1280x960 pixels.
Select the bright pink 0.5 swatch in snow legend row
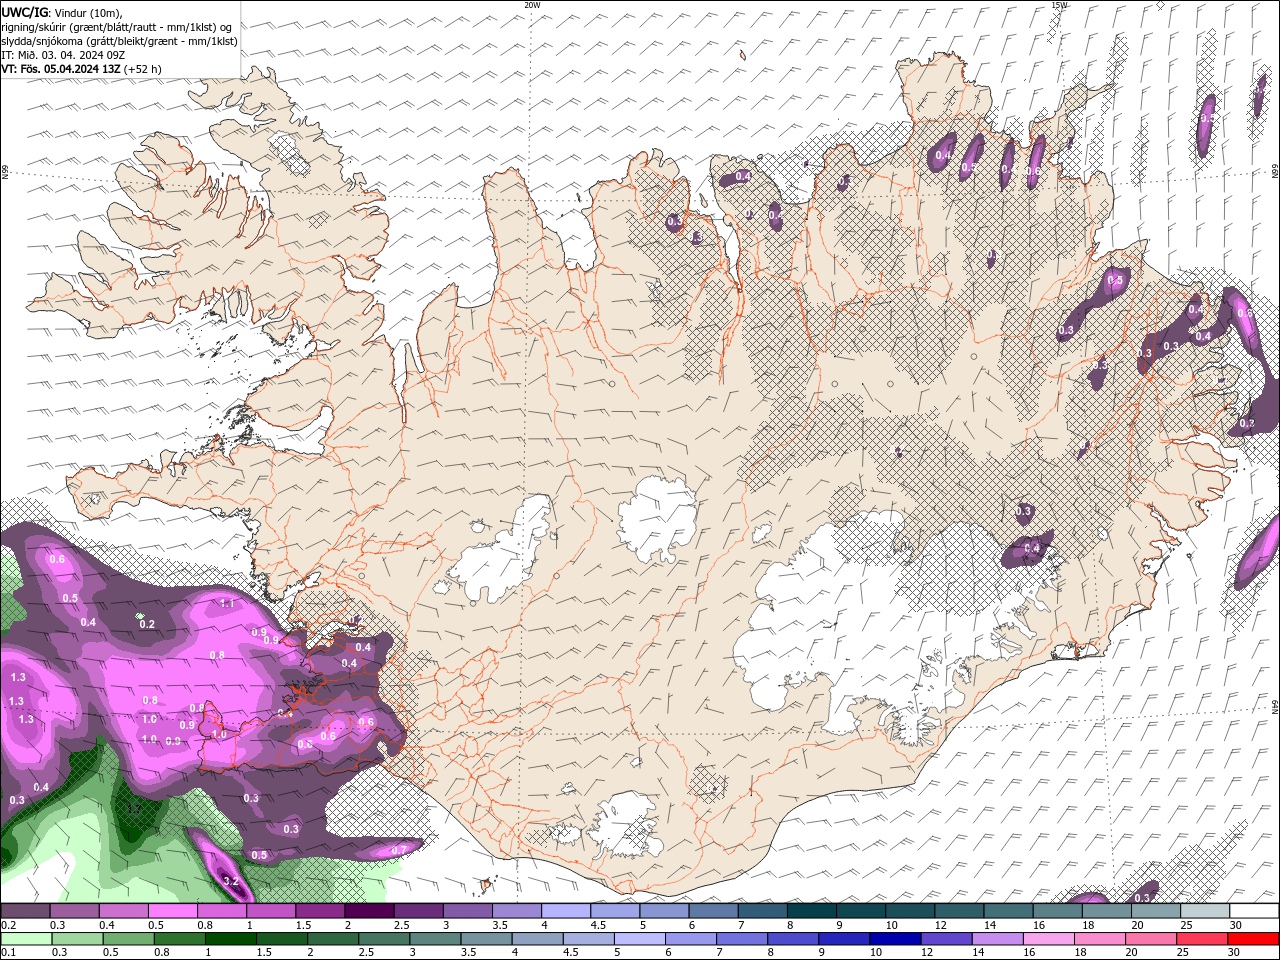[172, 911]
